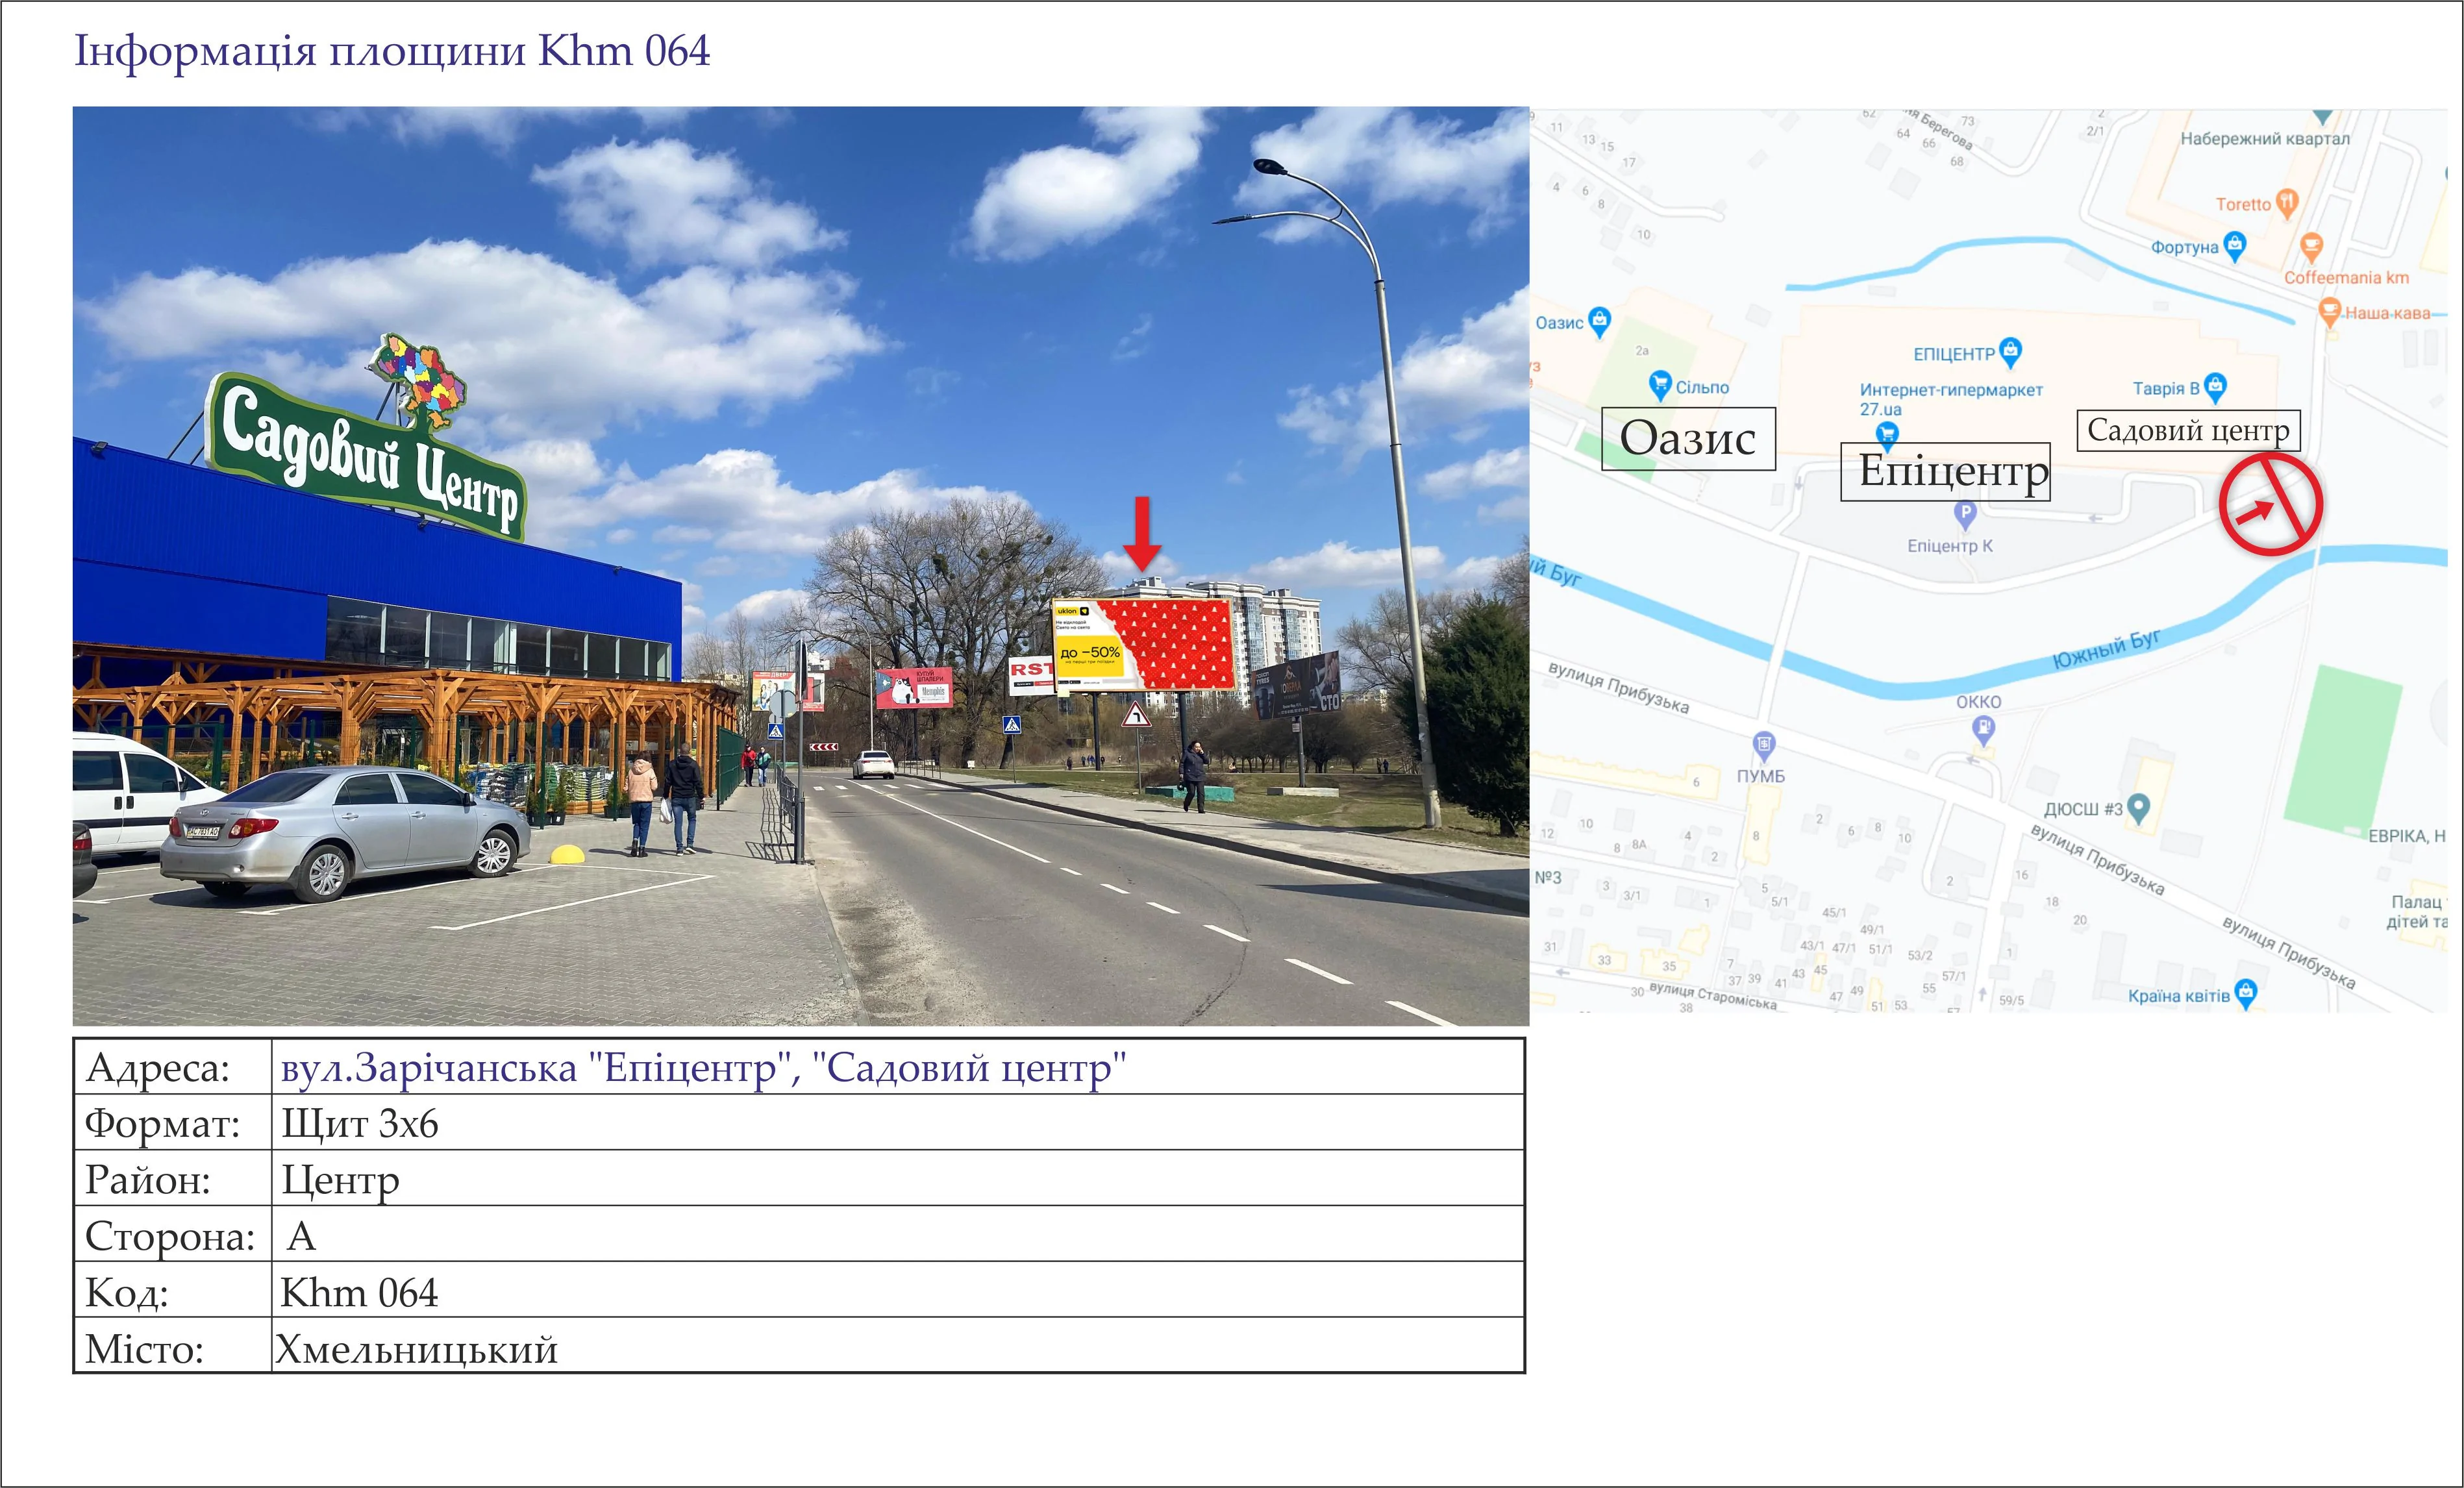2464x1488 pixels.
Task: Click the boxed Епіцентр map label
Action: (1945, 471)
